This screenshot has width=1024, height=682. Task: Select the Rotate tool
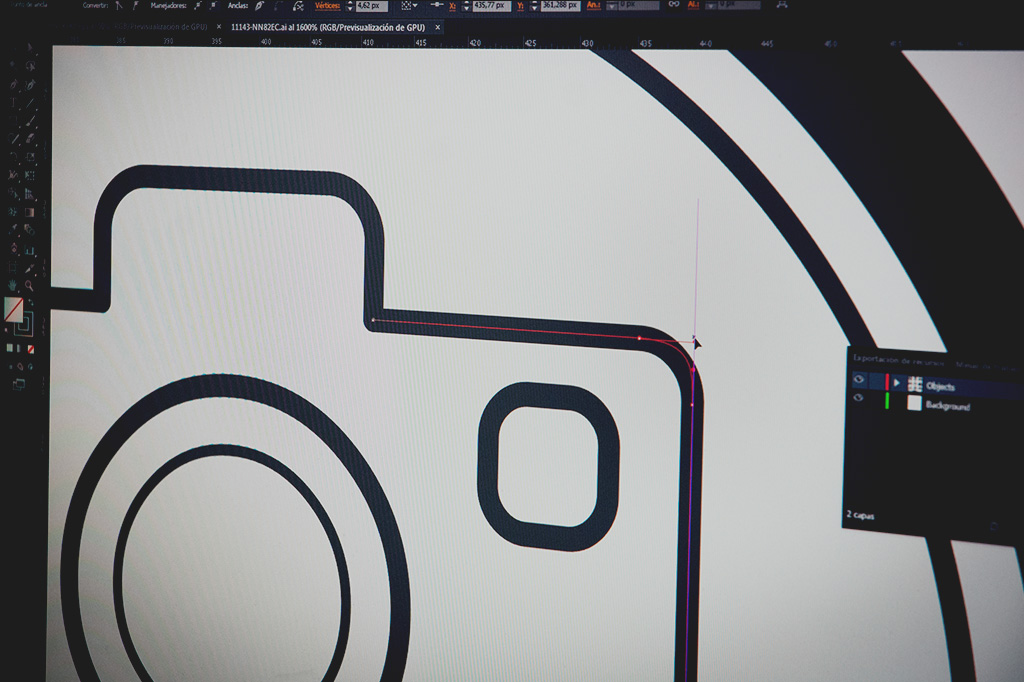(13, 158)
